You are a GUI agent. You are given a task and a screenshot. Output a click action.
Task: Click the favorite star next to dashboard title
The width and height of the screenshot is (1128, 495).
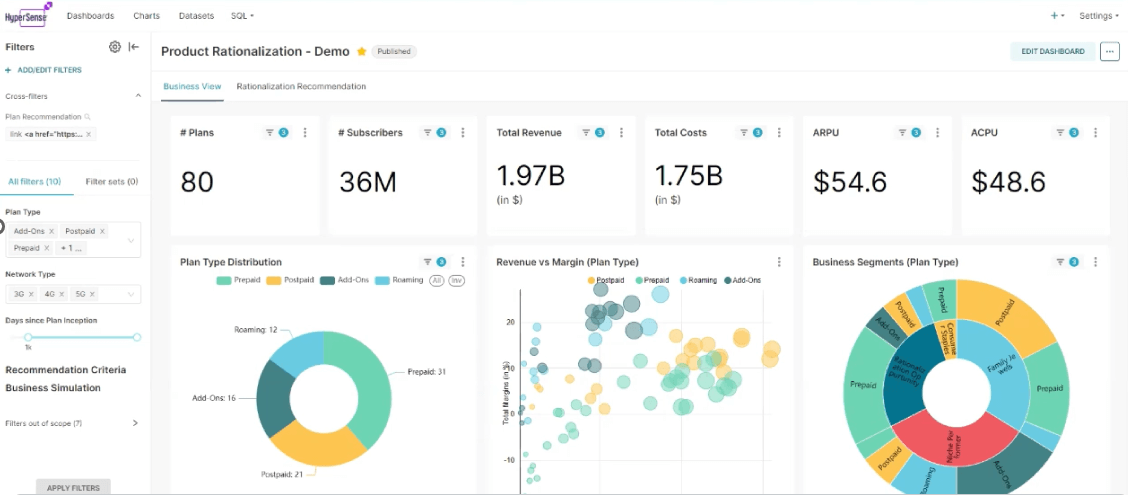coord(361,51)
